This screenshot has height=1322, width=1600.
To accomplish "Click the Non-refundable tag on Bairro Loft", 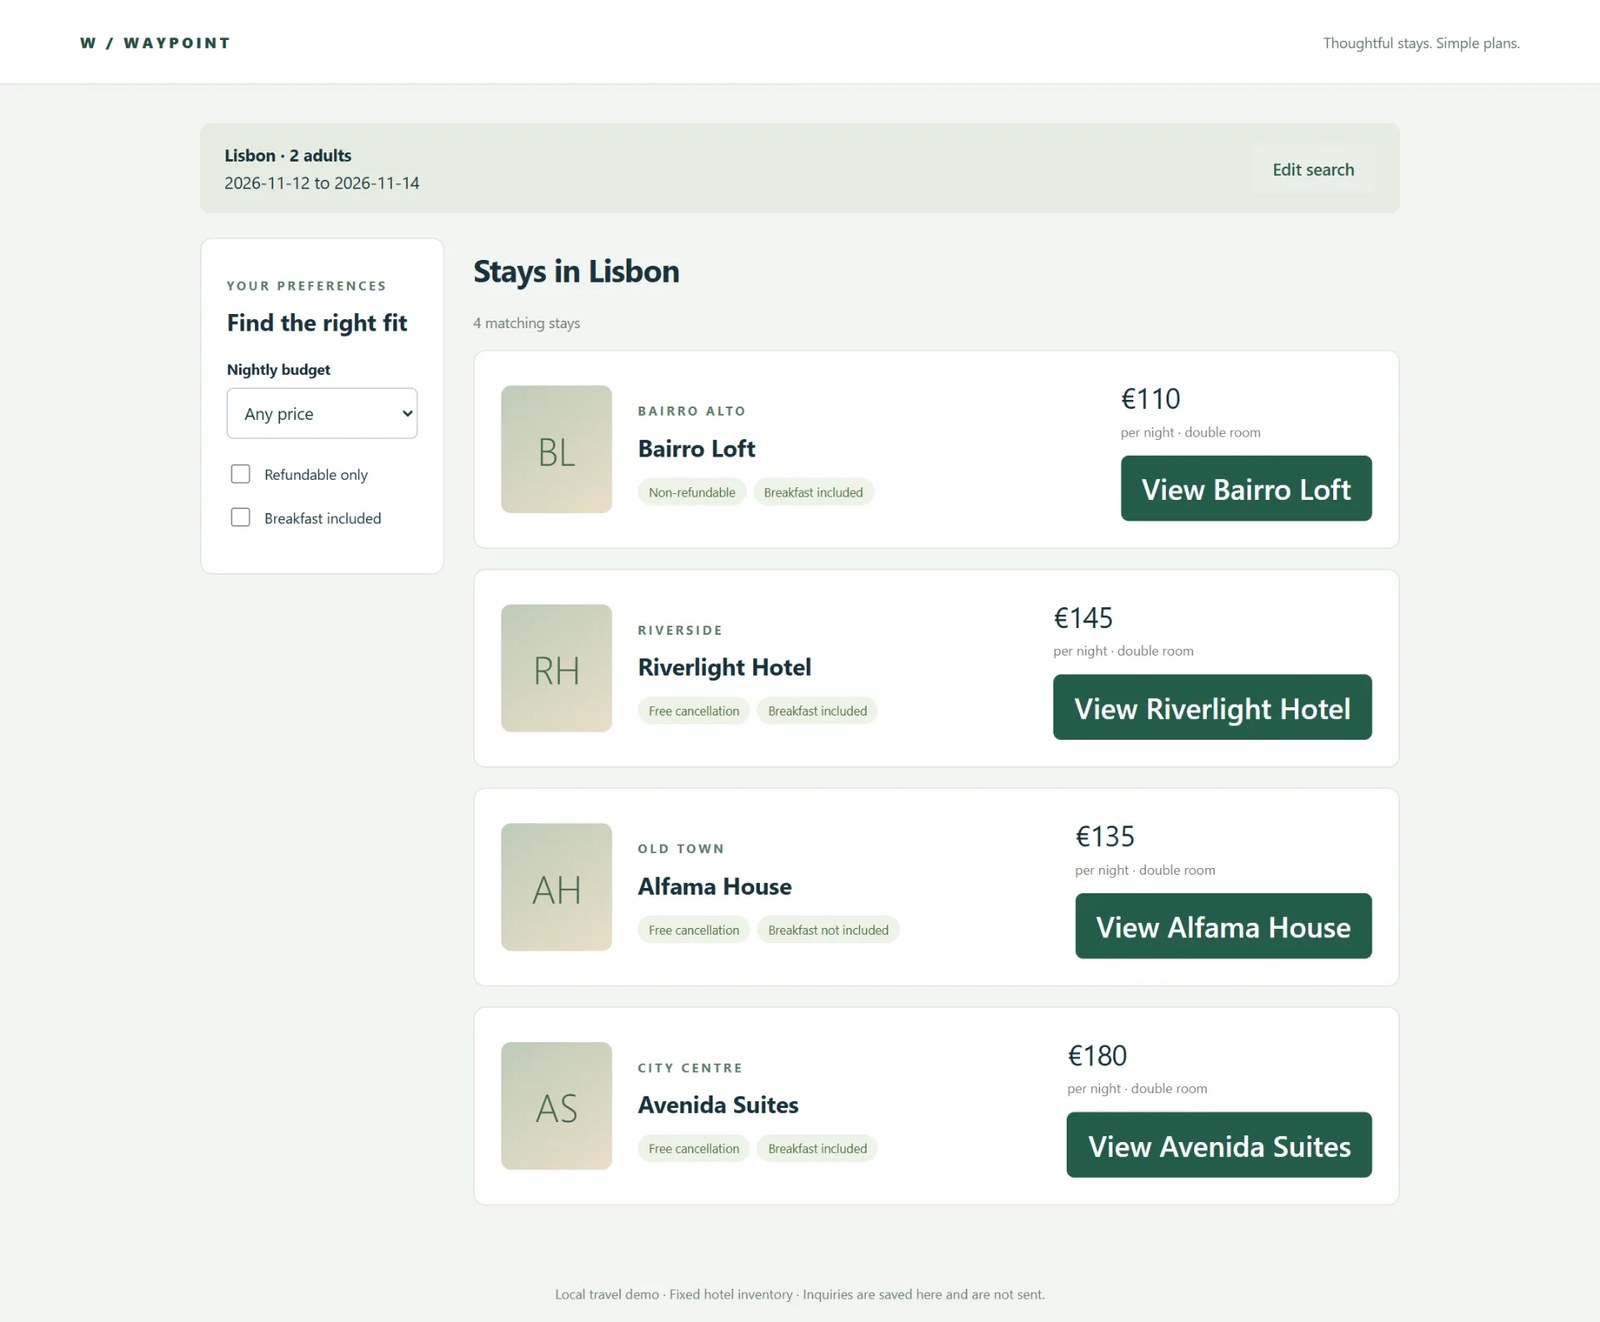I will click(692, 492).
